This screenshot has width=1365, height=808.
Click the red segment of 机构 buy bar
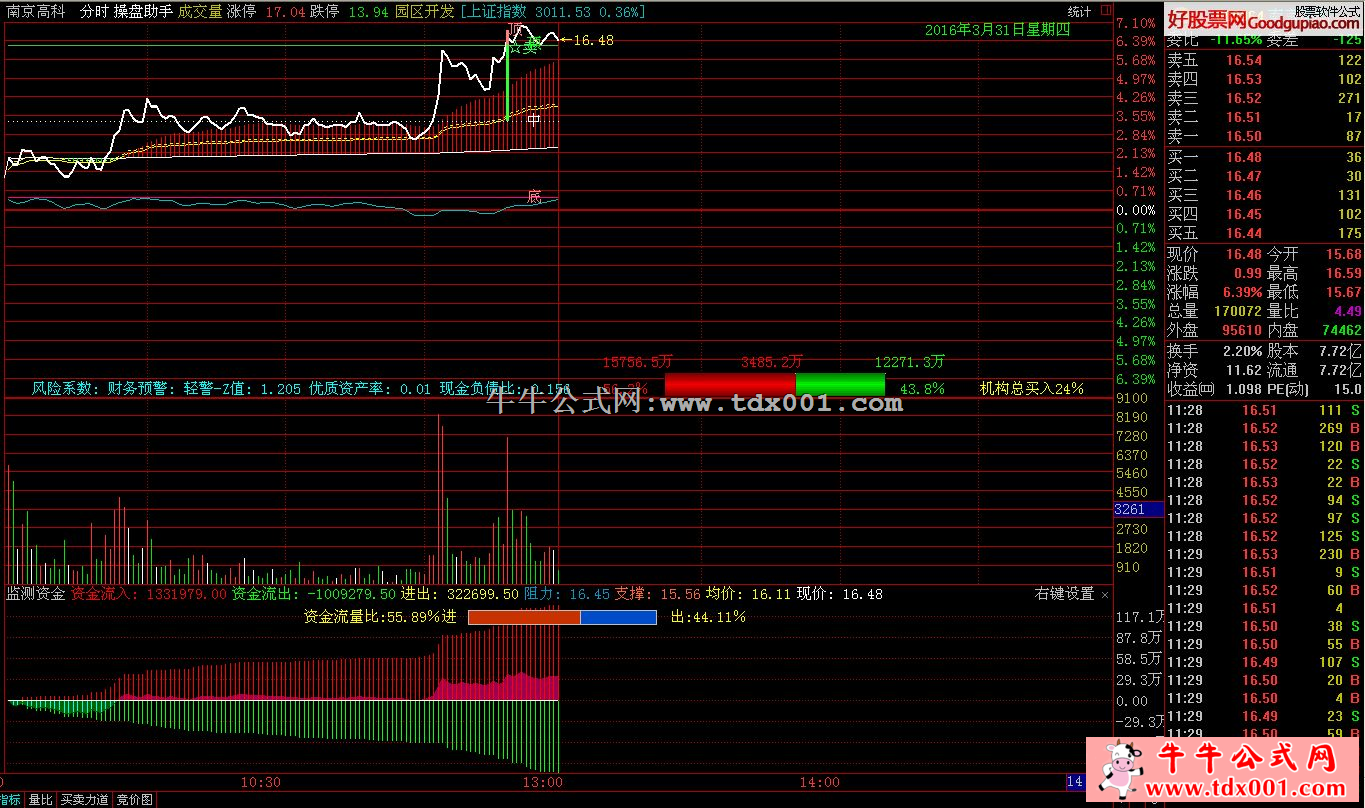click(730, 384)
